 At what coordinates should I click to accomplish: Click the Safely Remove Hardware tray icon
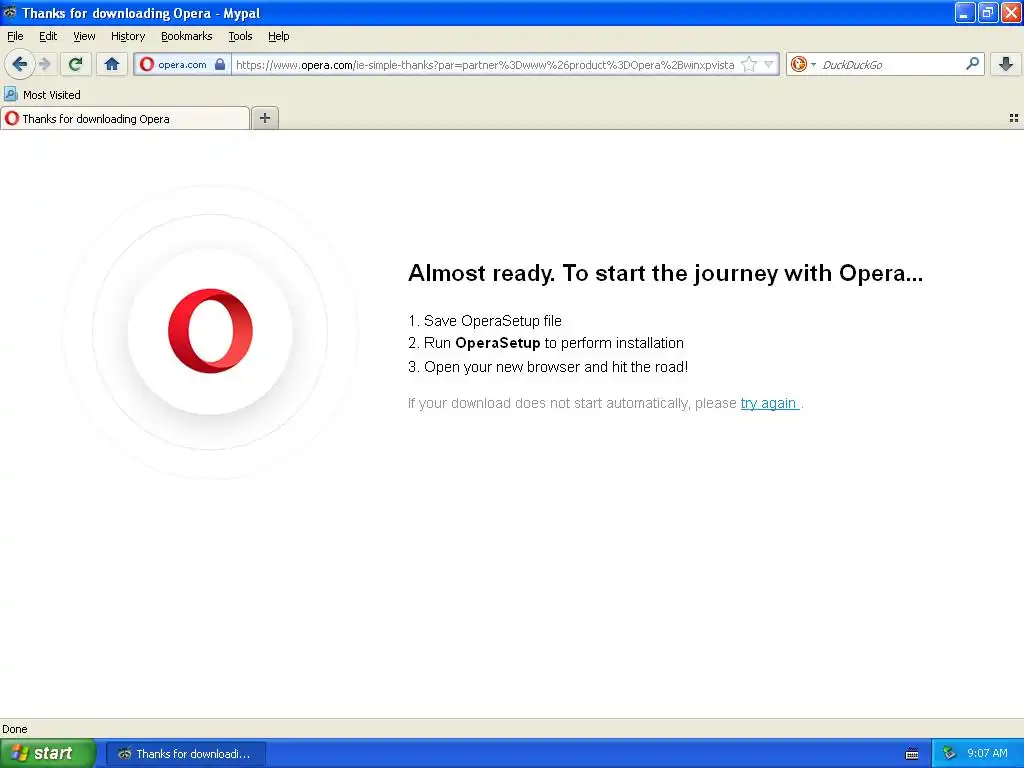949,753
